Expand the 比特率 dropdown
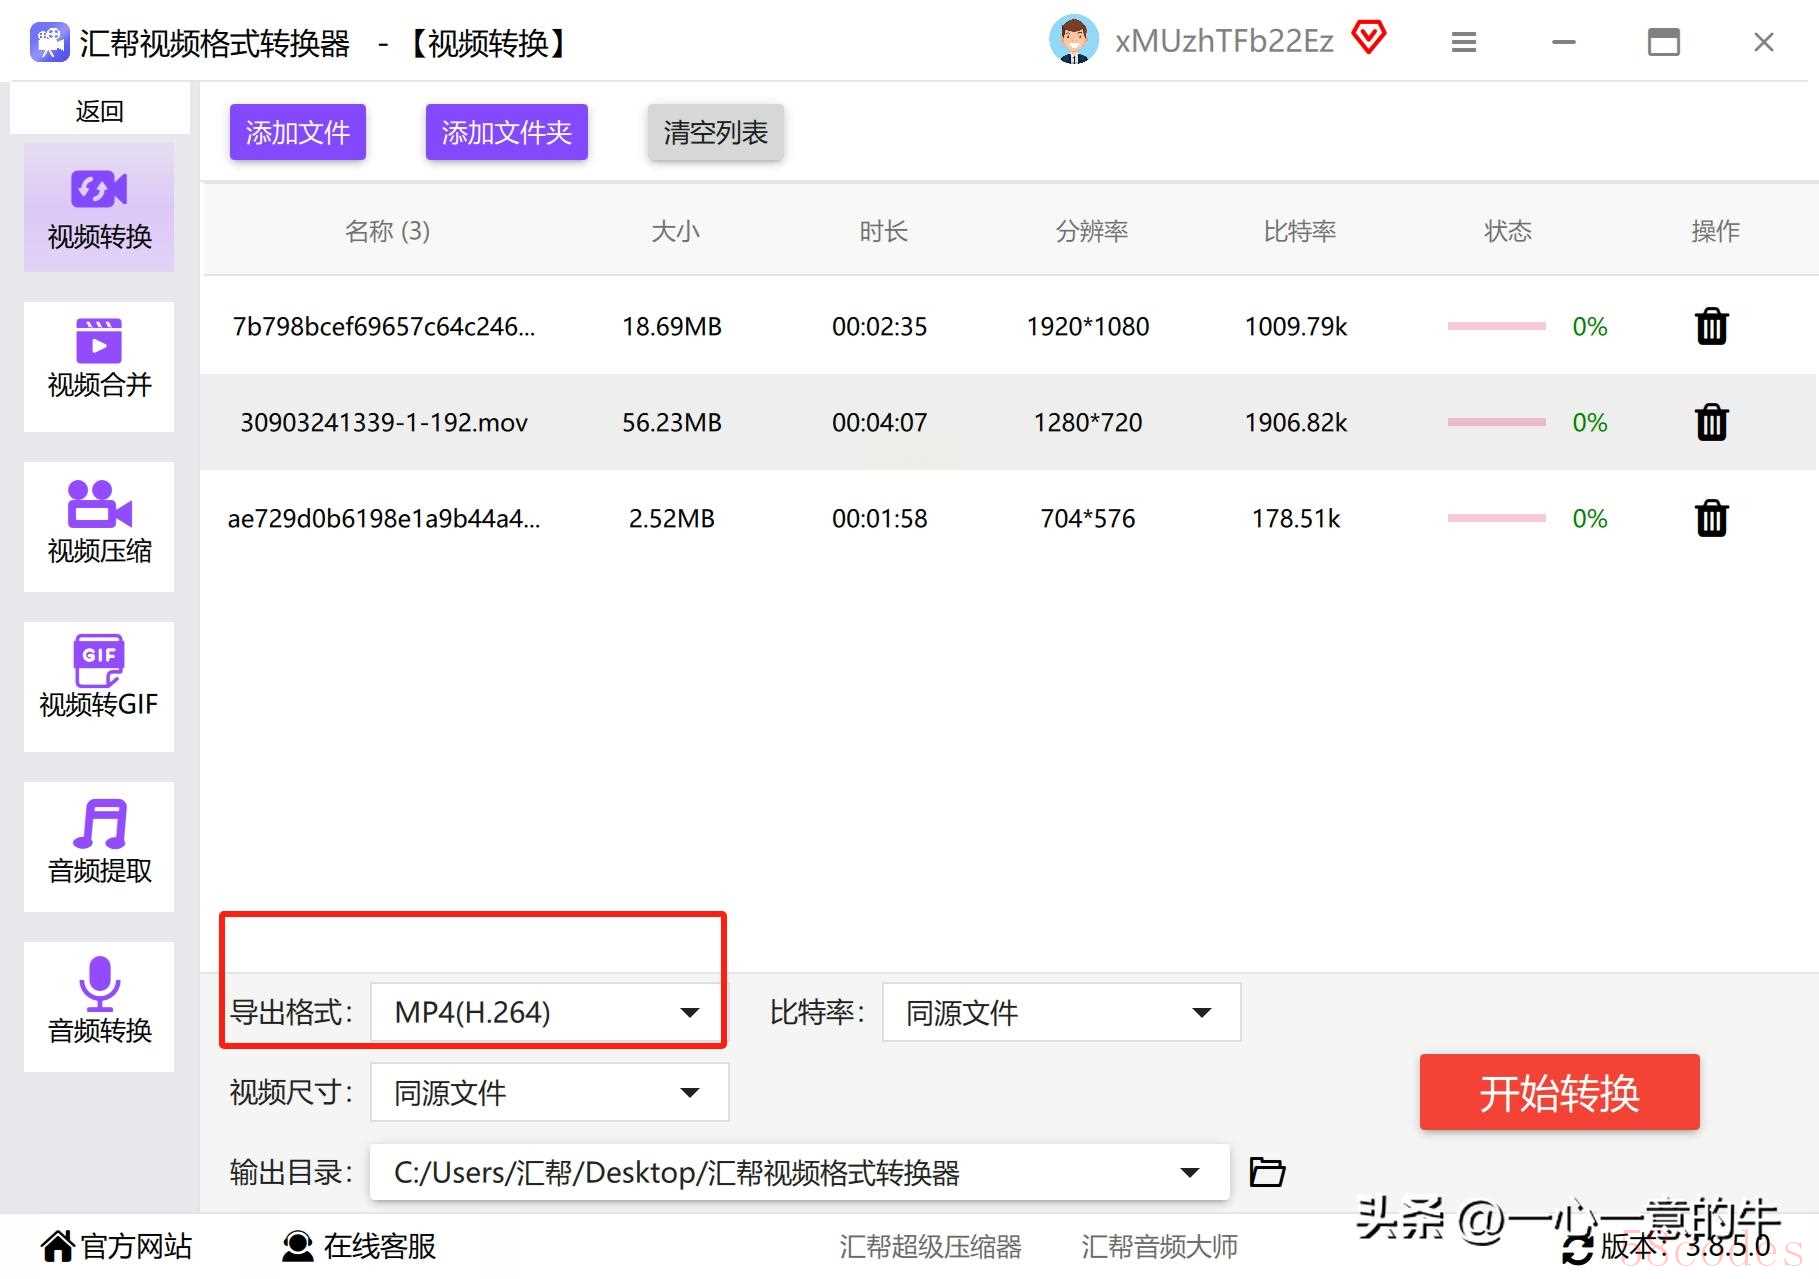 (1061, 1012)
